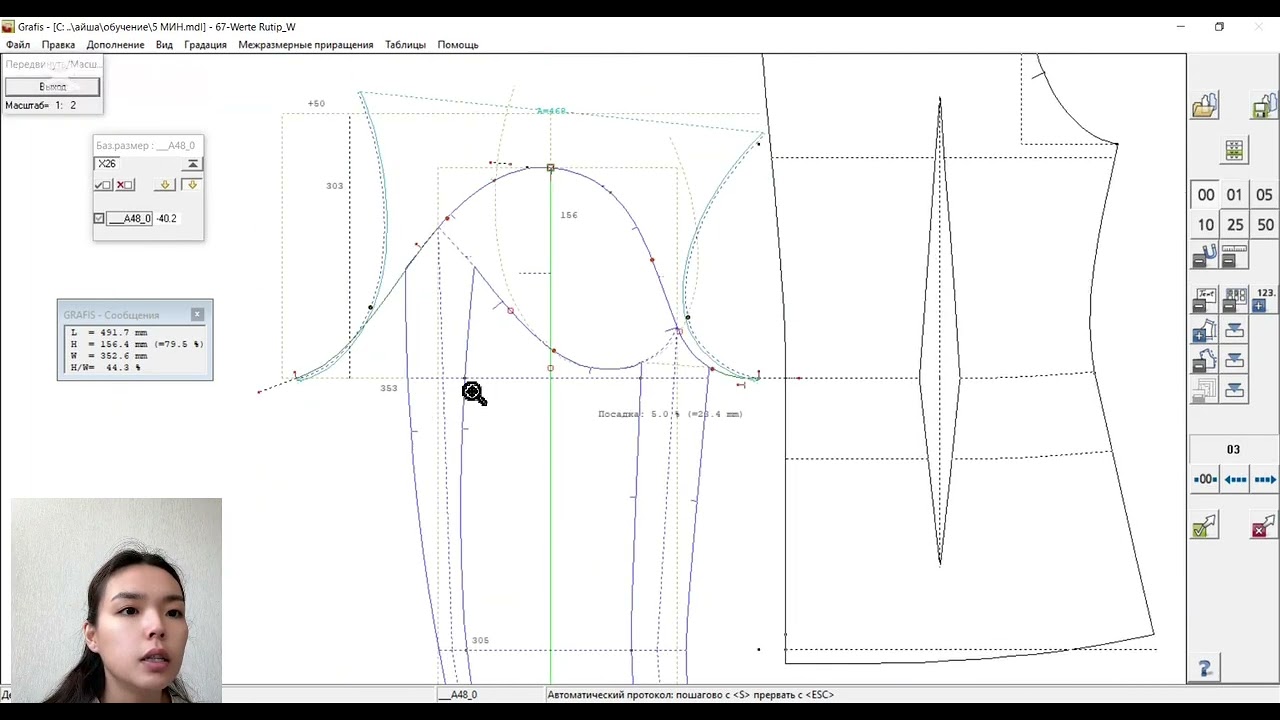Click the 03 step counter field

tap(1233, 450)
